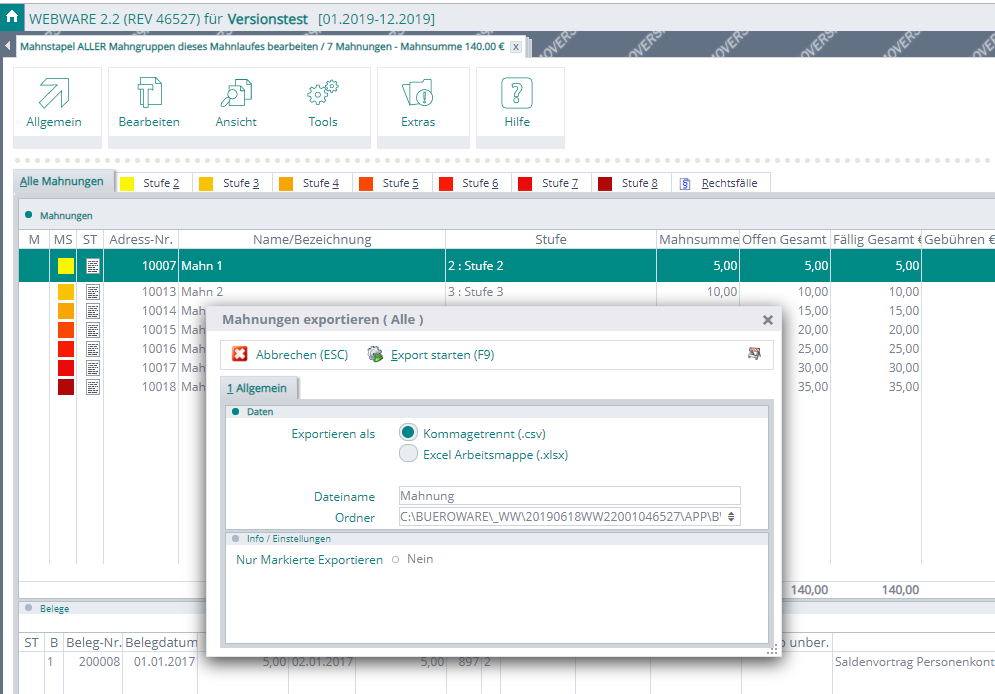Click the home icon in title bar
Screen dimensions: 995x694
pos(12,17)
